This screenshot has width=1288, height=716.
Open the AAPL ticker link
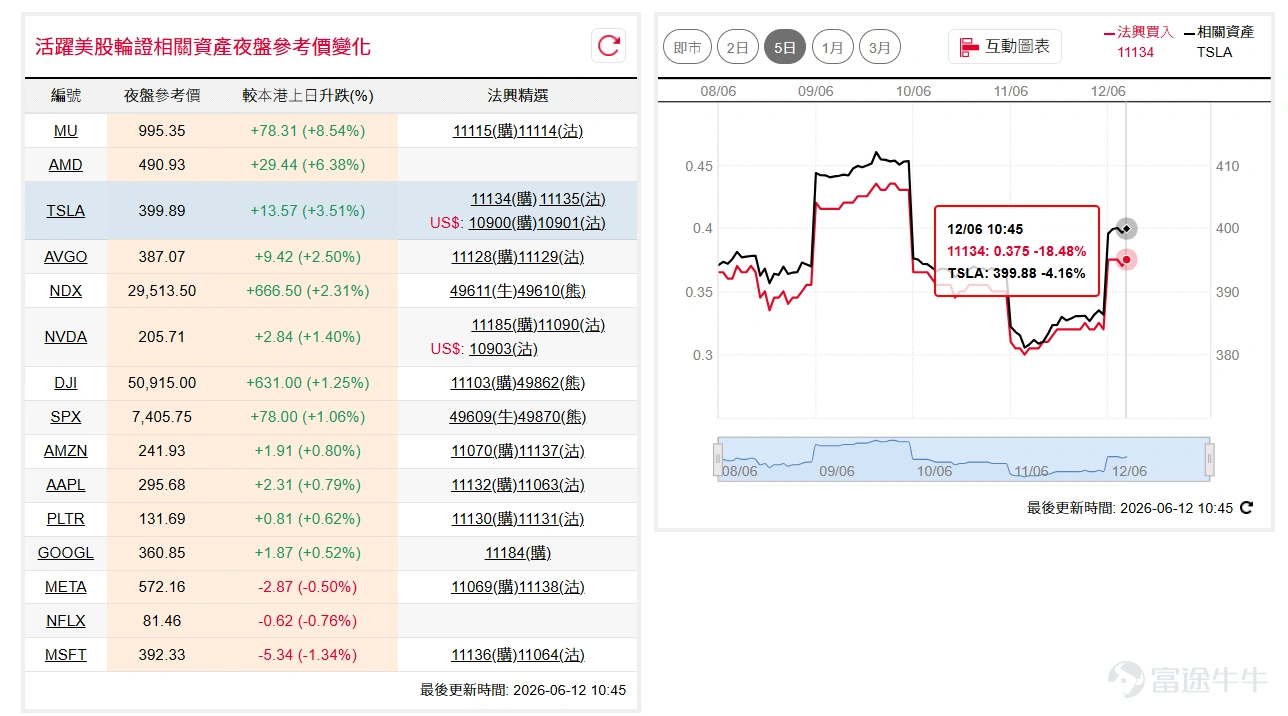click(x=66, y=485)
